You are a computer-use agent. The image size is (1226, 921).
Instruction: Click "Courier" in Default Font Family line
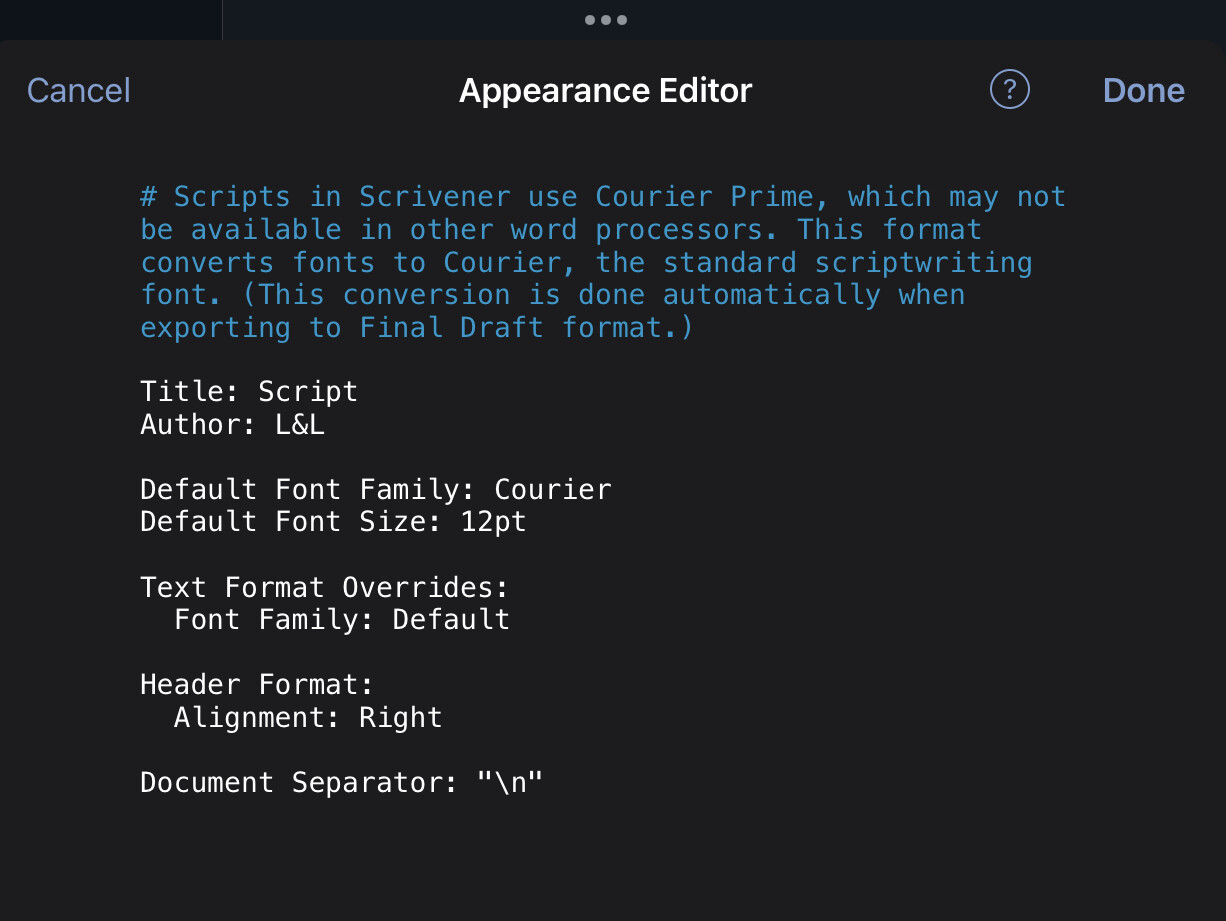click(x=552, y=489)
